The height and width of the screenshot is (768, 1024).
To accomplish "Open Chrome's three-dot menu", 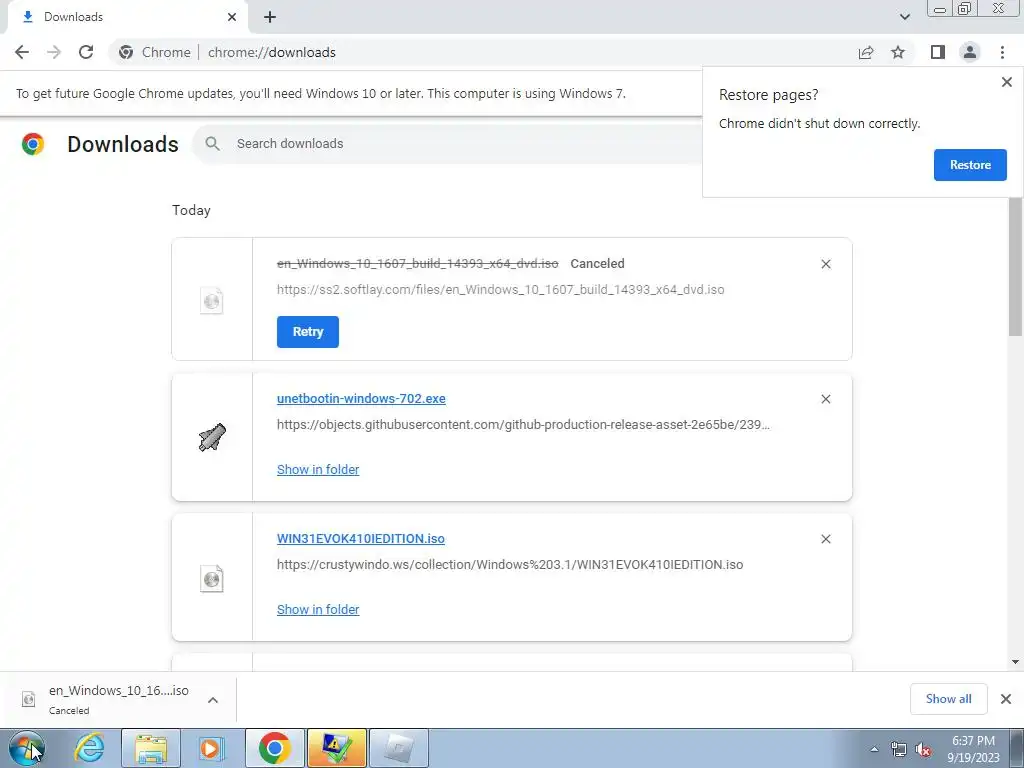I will [x=1002, y=52].
